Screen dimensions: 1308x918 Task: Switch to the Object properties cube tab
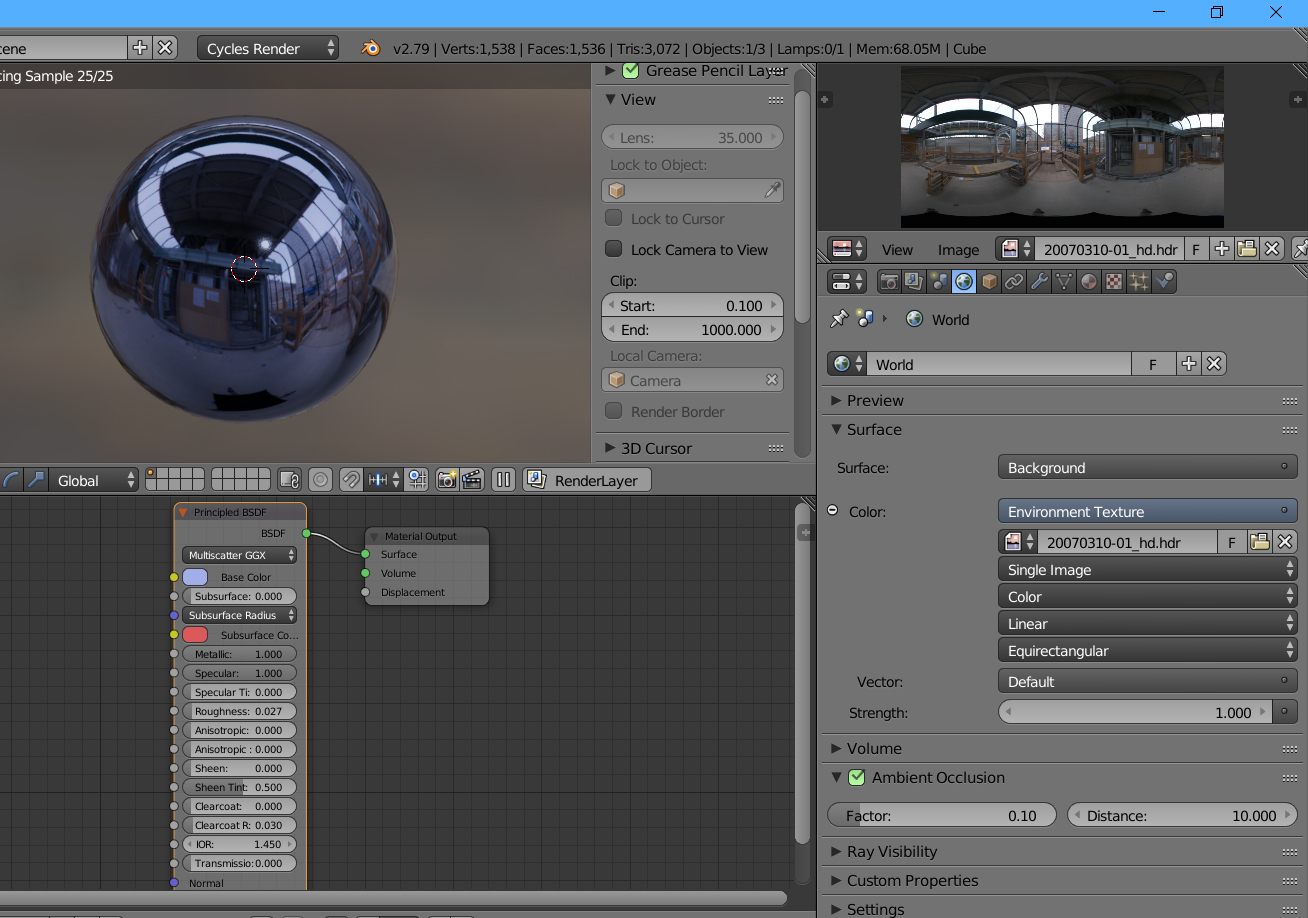989,282
